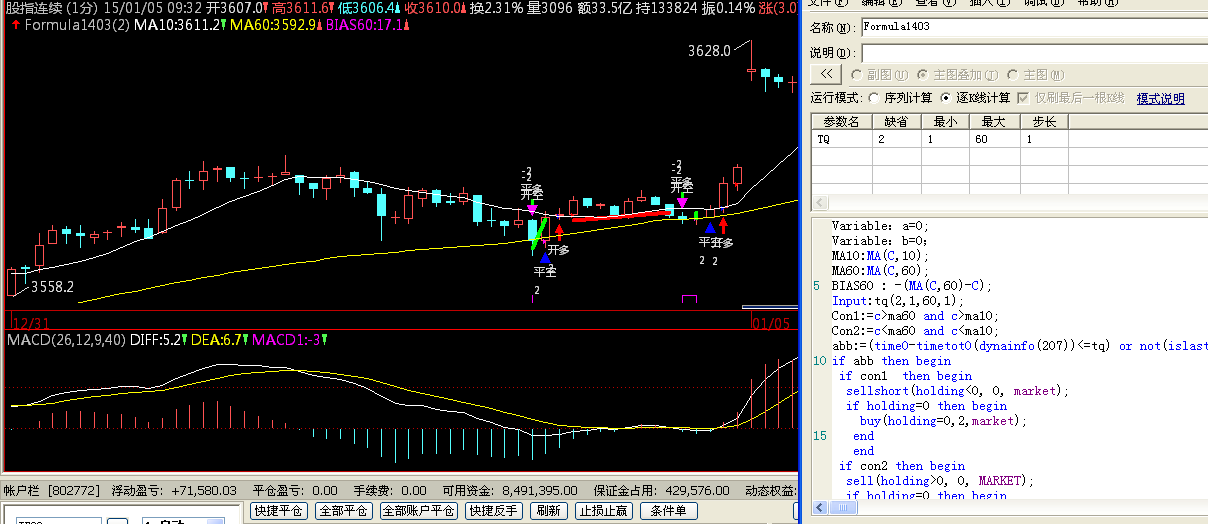
Task: Select the TQ parameter name cell
Action: point(841,139)
